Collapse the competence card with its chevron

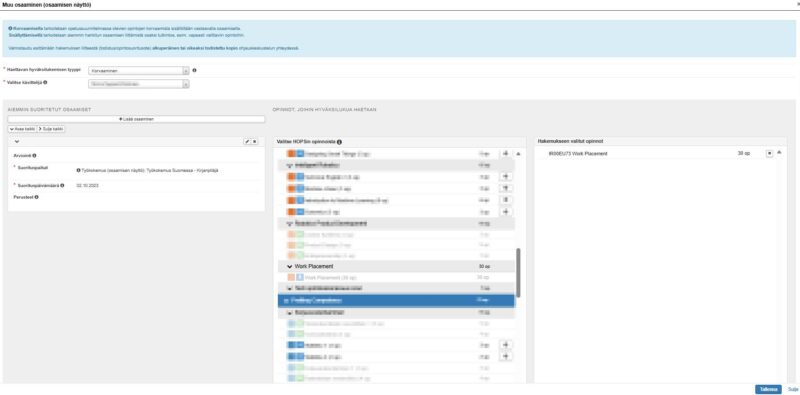coord(17,141)
